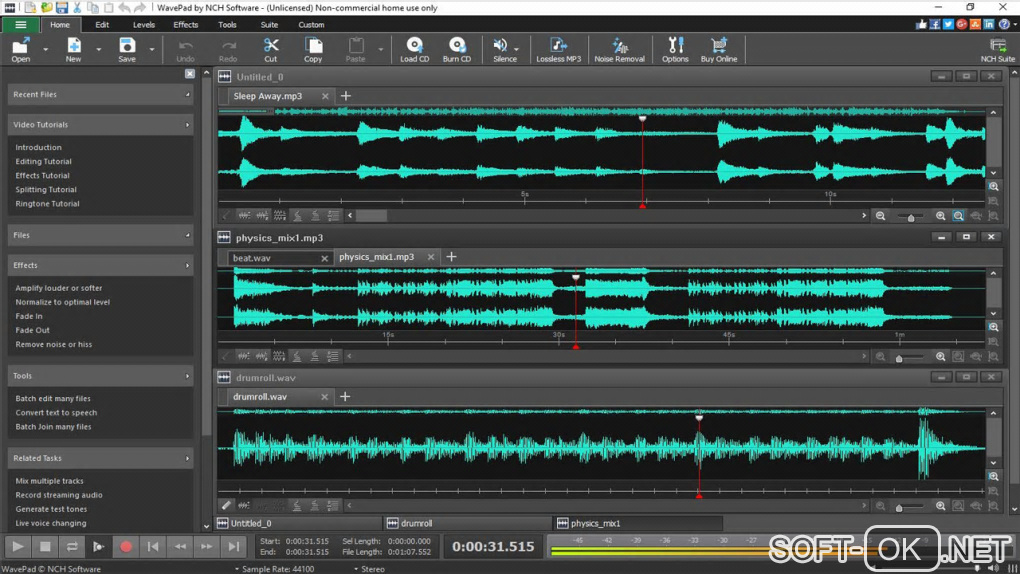This screenshot has height=574, width=1020.
Task: Click the Cut scissors icon
Action: (270, 46)
